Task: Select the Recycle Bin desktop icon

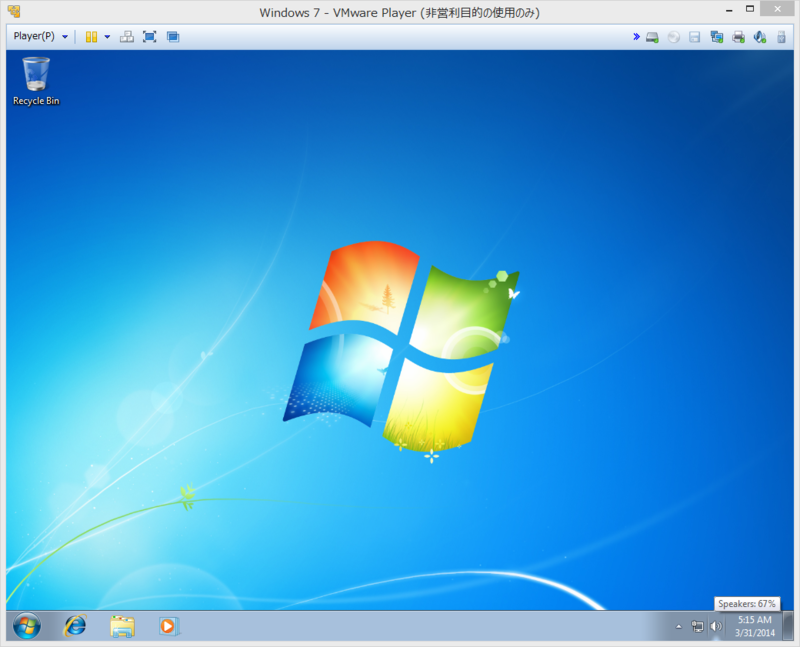Action: point(36,82)
